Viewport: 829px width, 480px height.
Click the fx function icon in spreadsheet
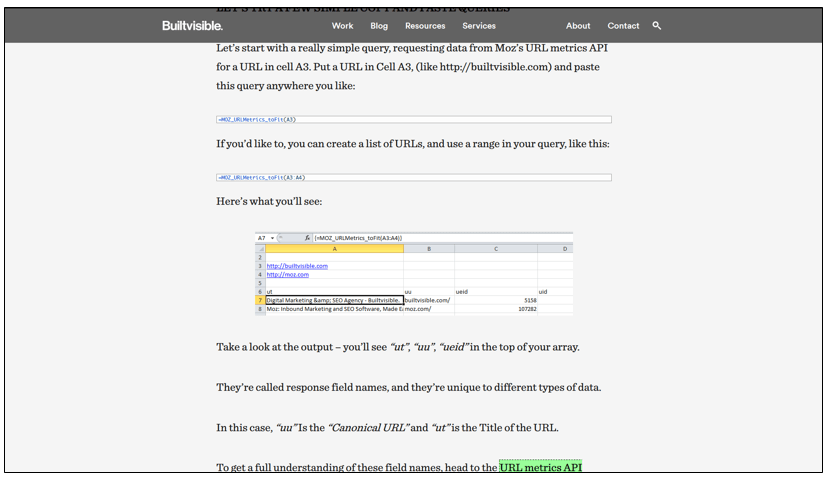(307, 238)
